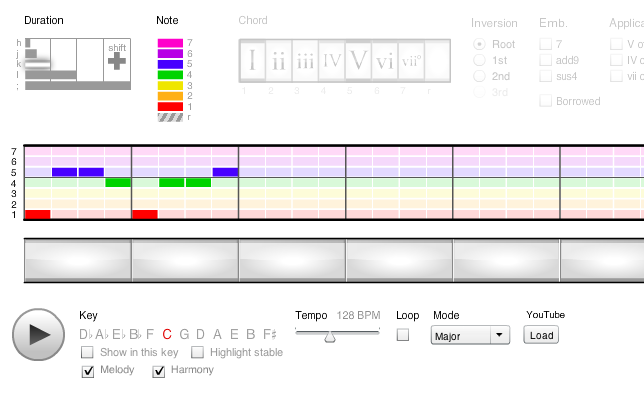Select the red note 1 swatch
644x399 pixels.
170,107
